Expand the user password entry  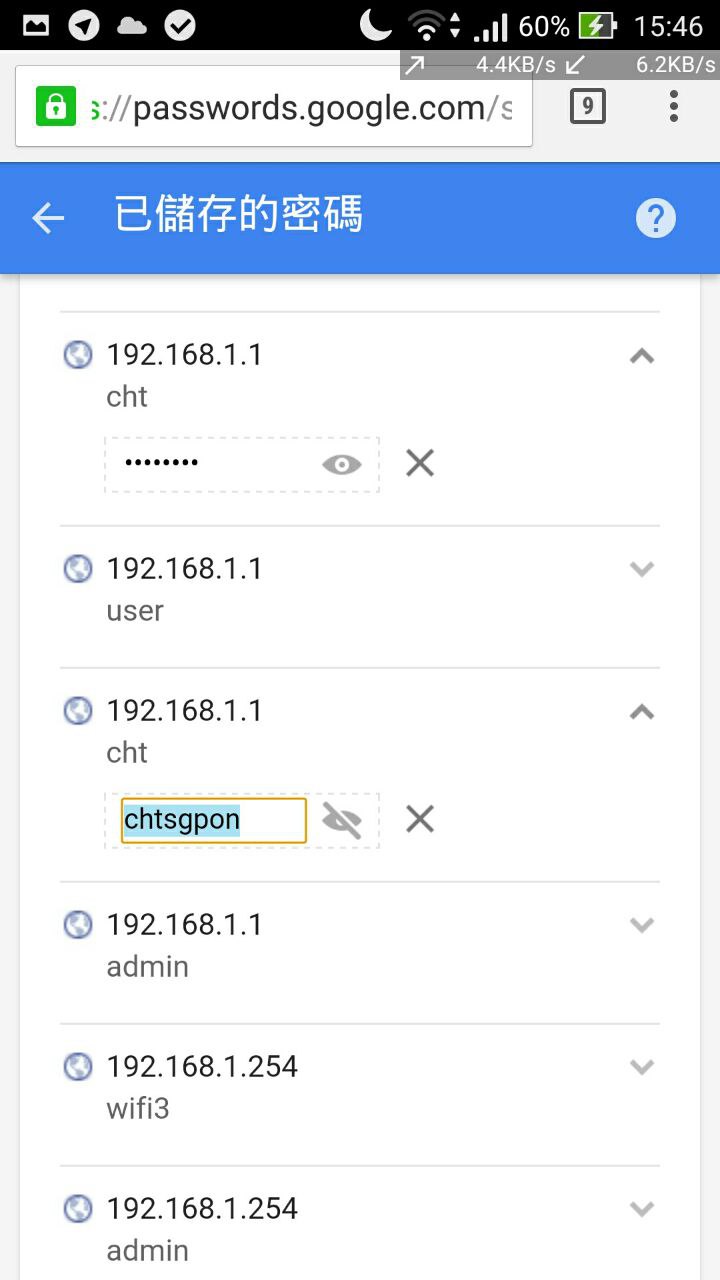pos(642,569)
